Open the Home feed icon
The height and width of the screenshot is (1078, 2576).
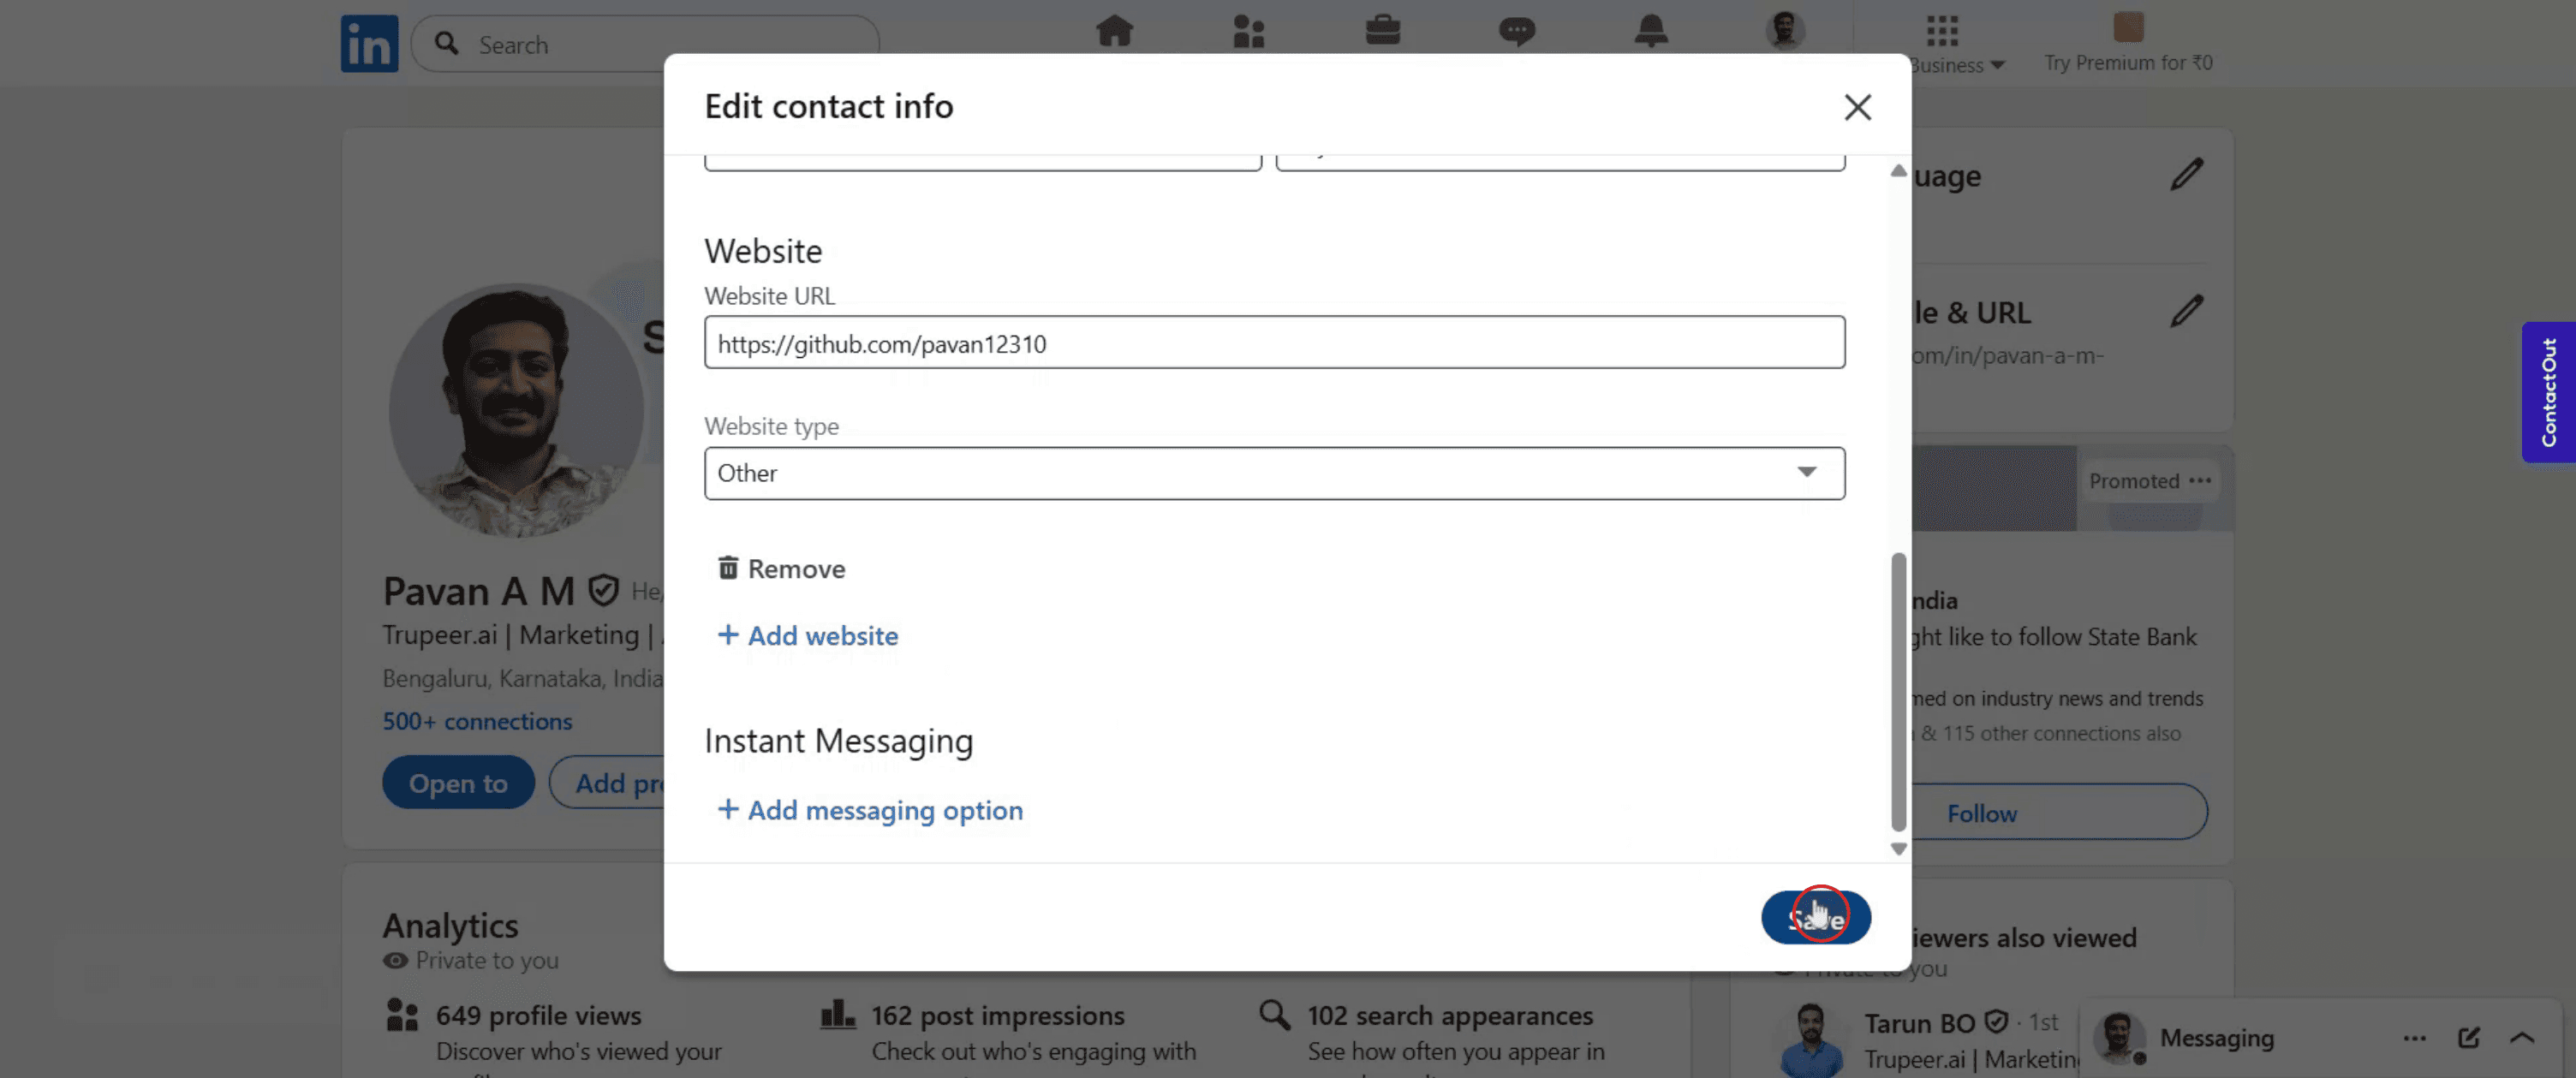pyautogui.click(x=1114, y=31)
